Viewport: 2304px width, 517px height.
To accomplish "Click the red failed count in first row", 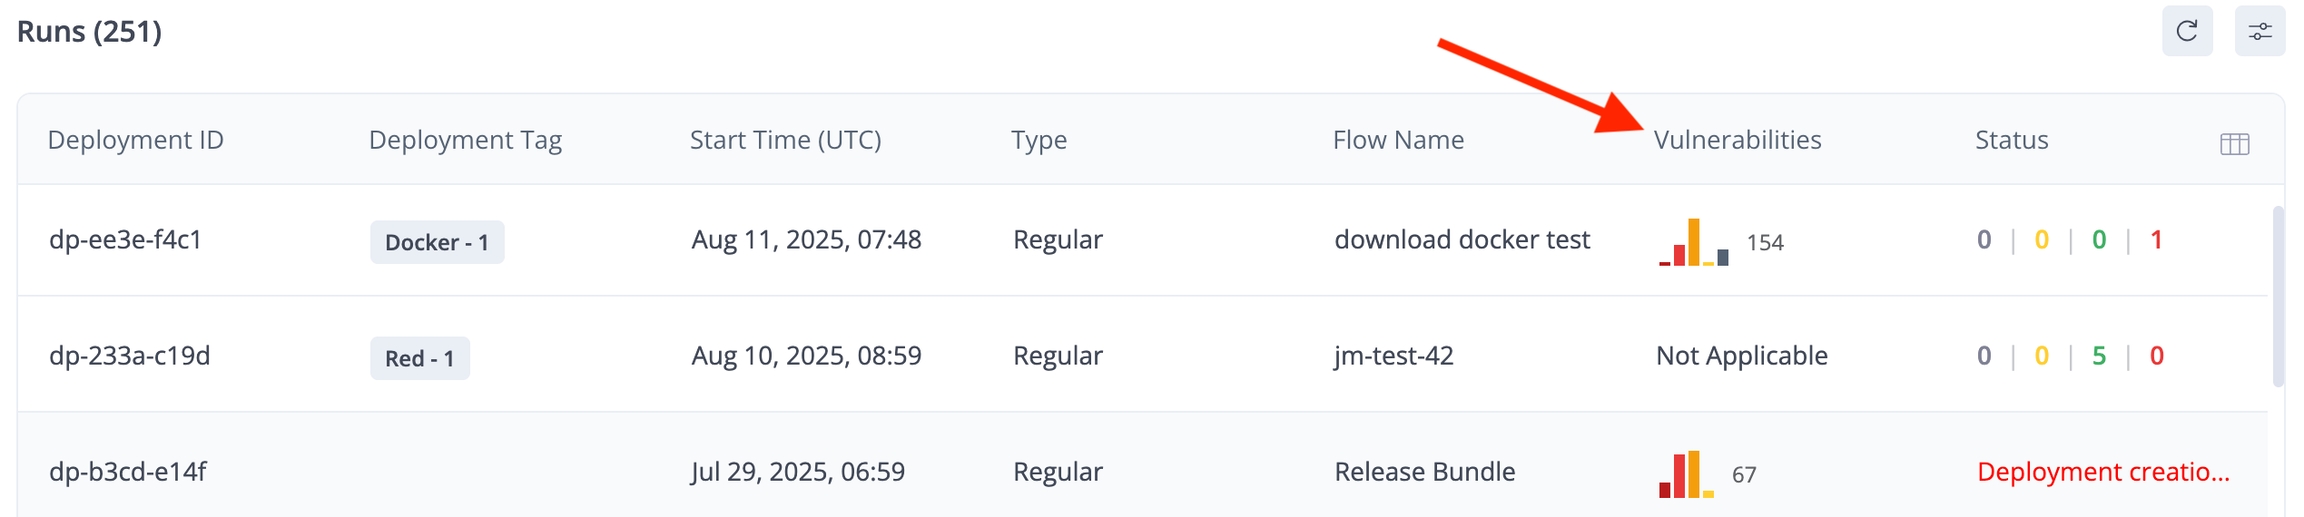I will (x=2156, y=240).
